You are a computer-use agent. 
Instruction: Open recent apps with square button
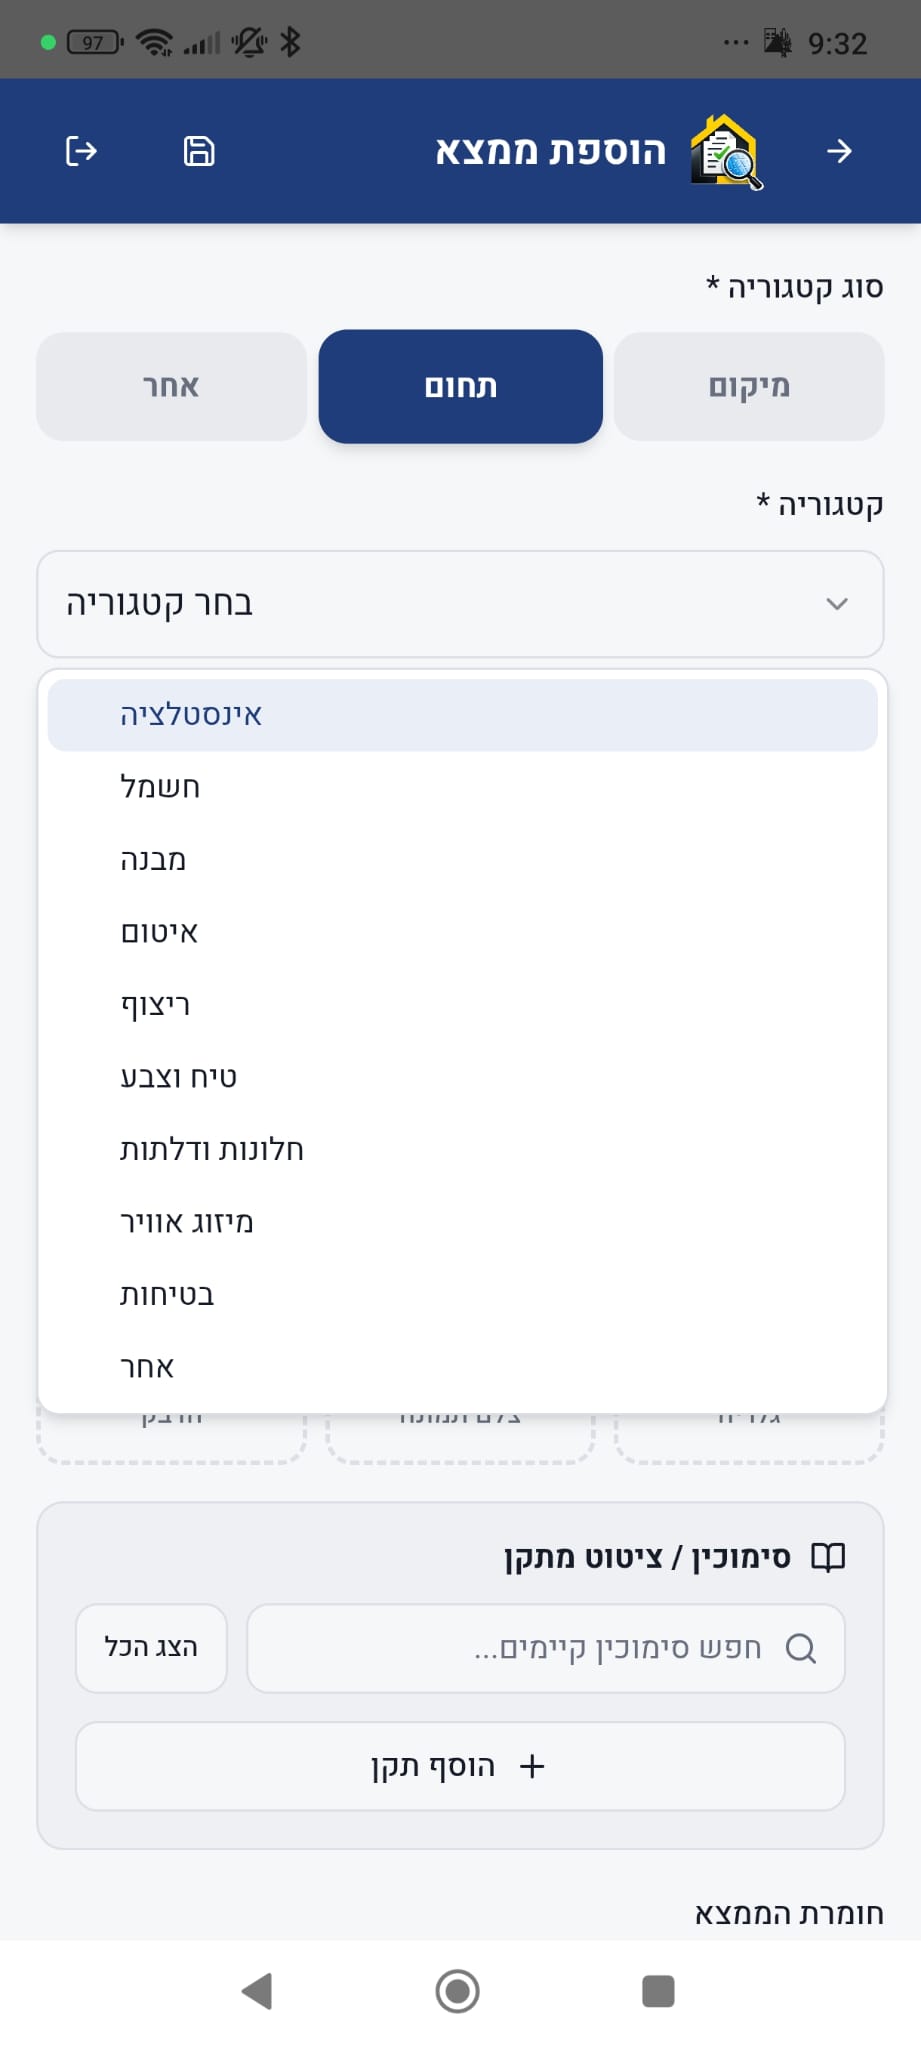tap(657, 1990)
